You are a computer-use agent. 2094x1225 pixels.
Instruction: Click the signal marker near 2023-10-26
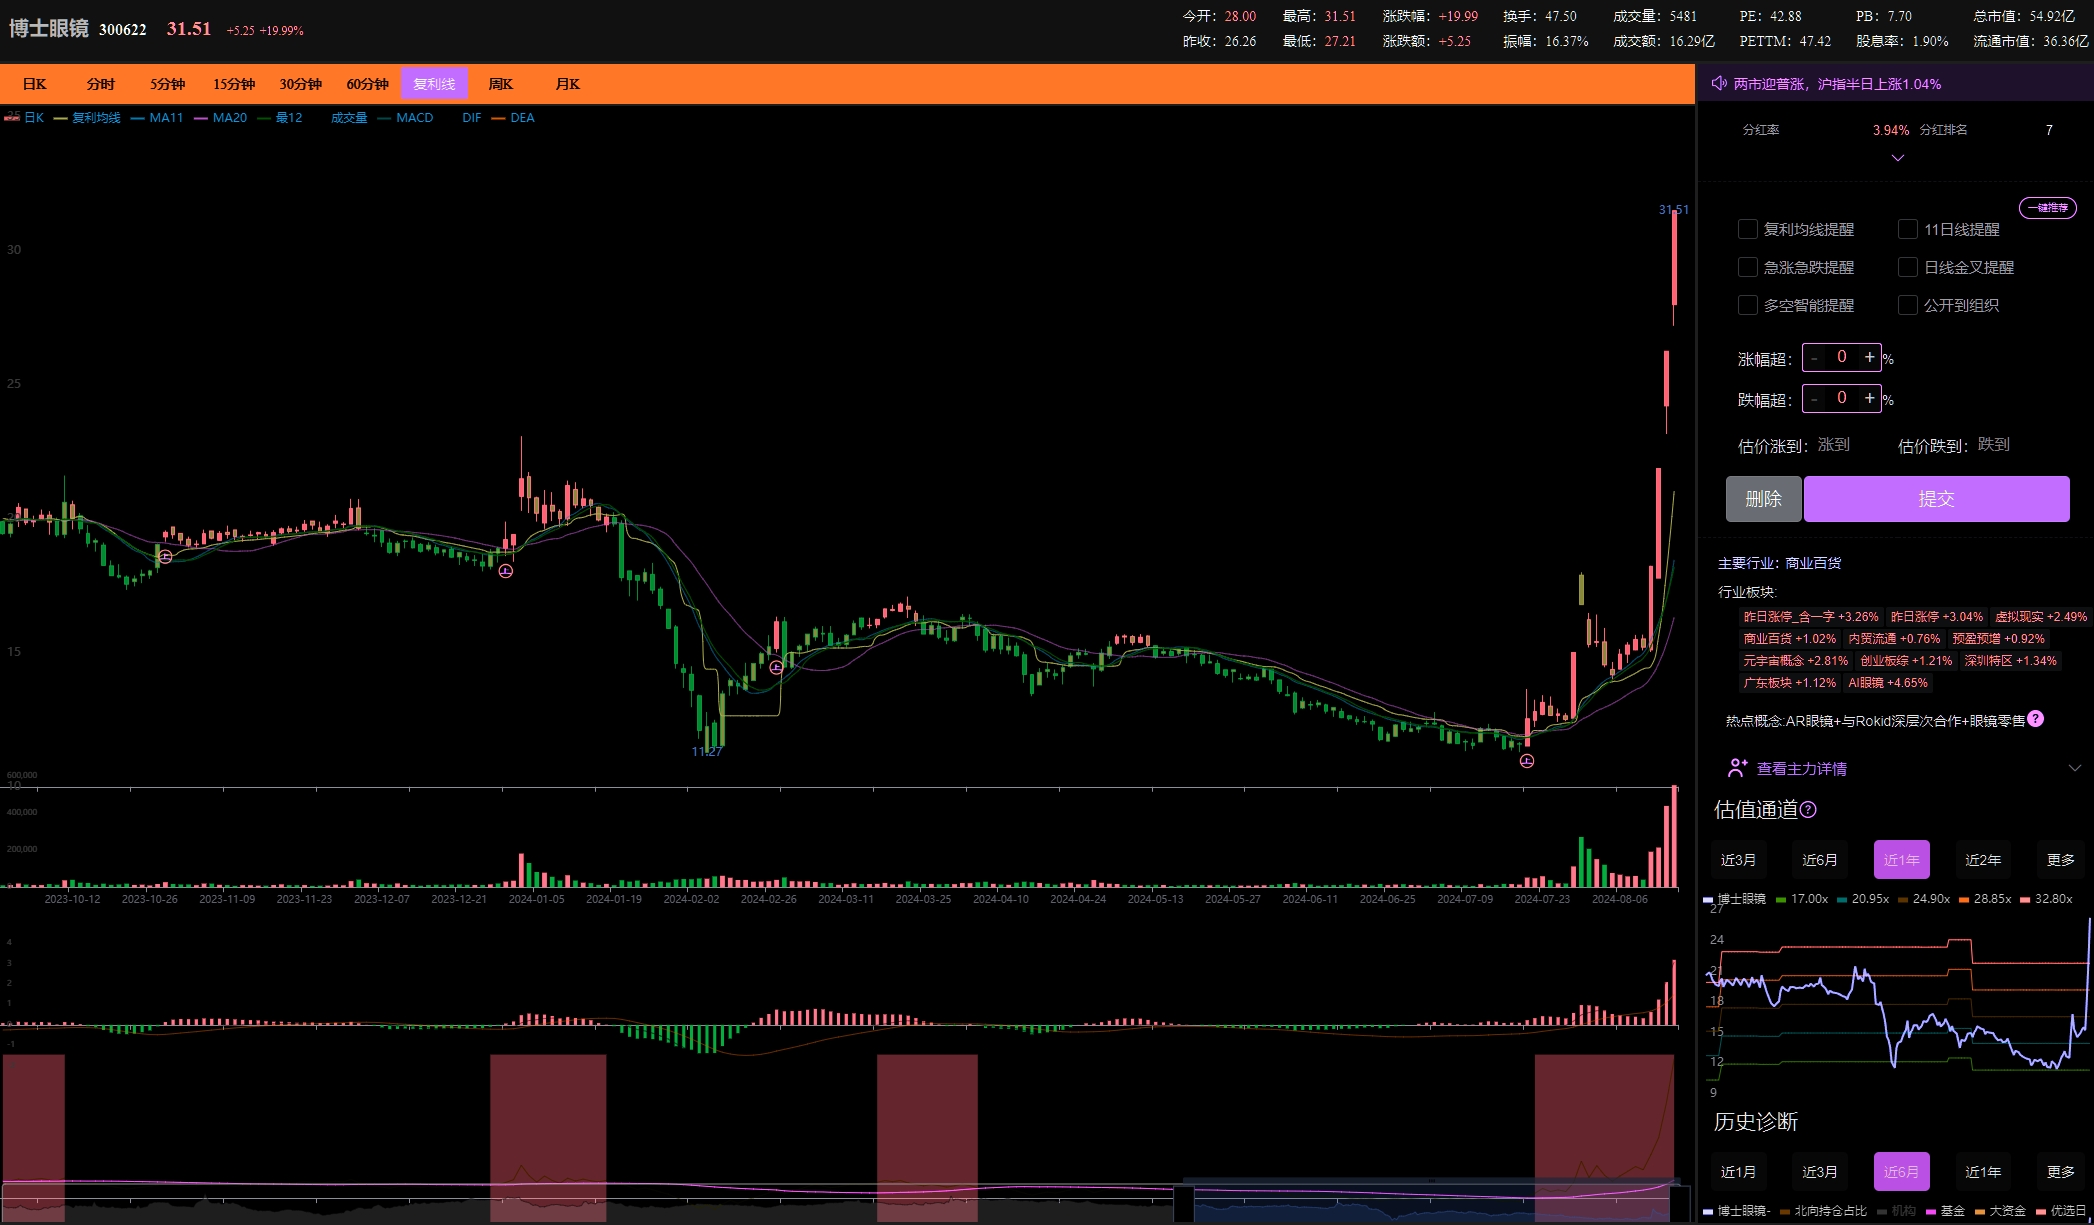166,556
